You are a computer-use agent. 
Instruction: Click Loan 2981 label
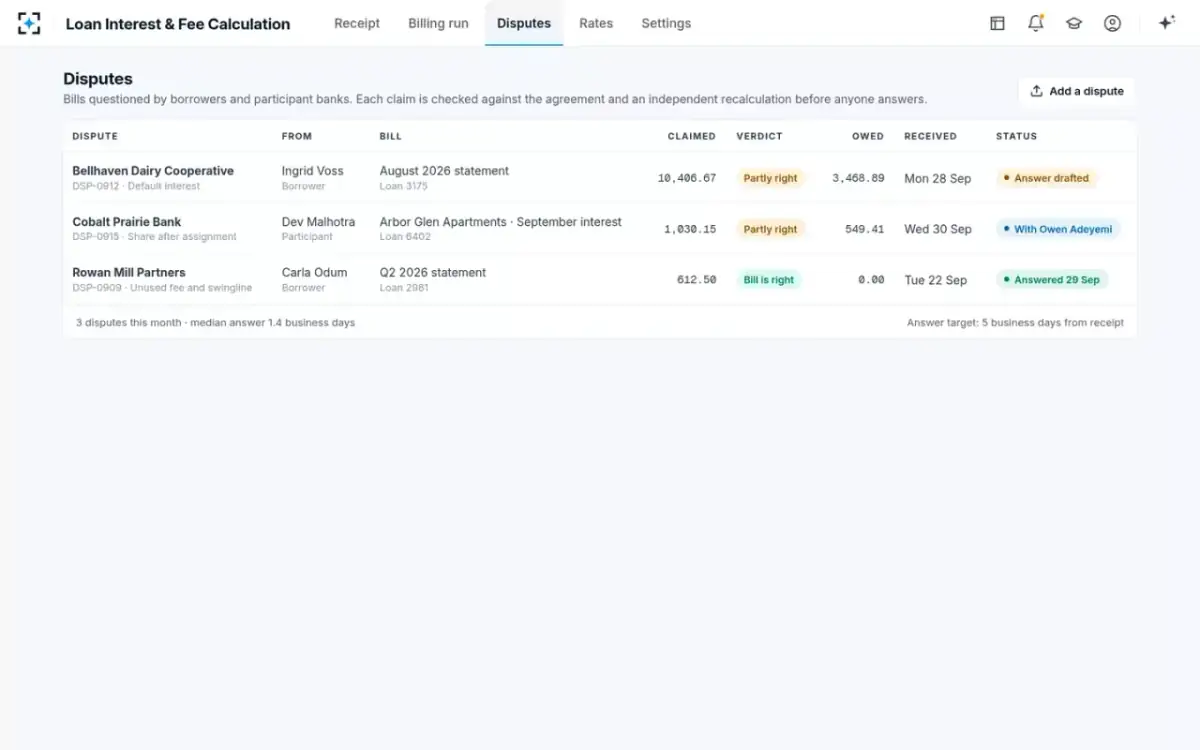404,288
